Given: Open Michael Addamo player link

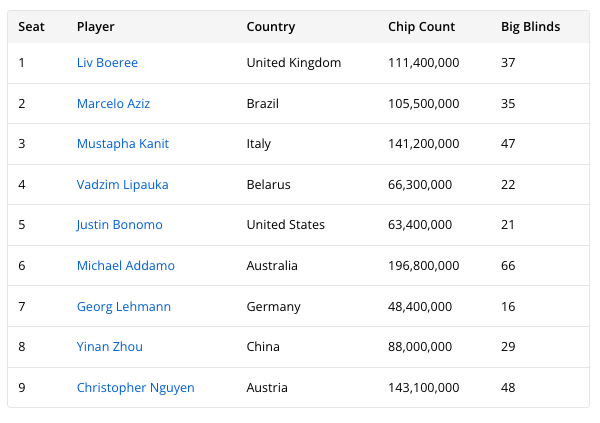Looking at the screenshot, I should coord(125,266).
